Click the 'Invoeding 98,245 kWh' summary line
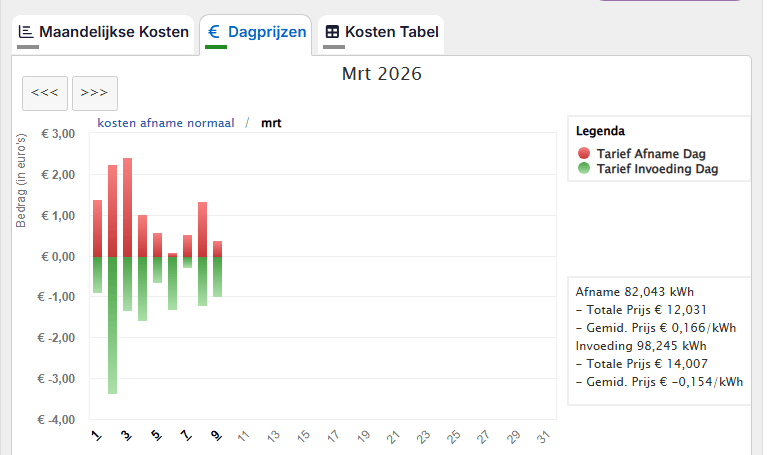The height and width of the screenshot is (455, 774). click(641, 346)
